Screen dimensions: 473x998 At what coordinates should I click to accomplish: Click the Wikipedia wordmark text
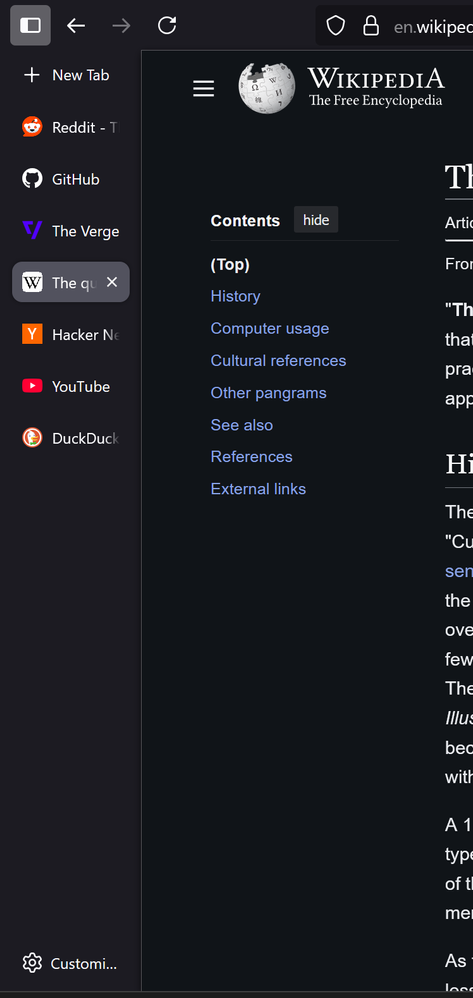[376, 79]
